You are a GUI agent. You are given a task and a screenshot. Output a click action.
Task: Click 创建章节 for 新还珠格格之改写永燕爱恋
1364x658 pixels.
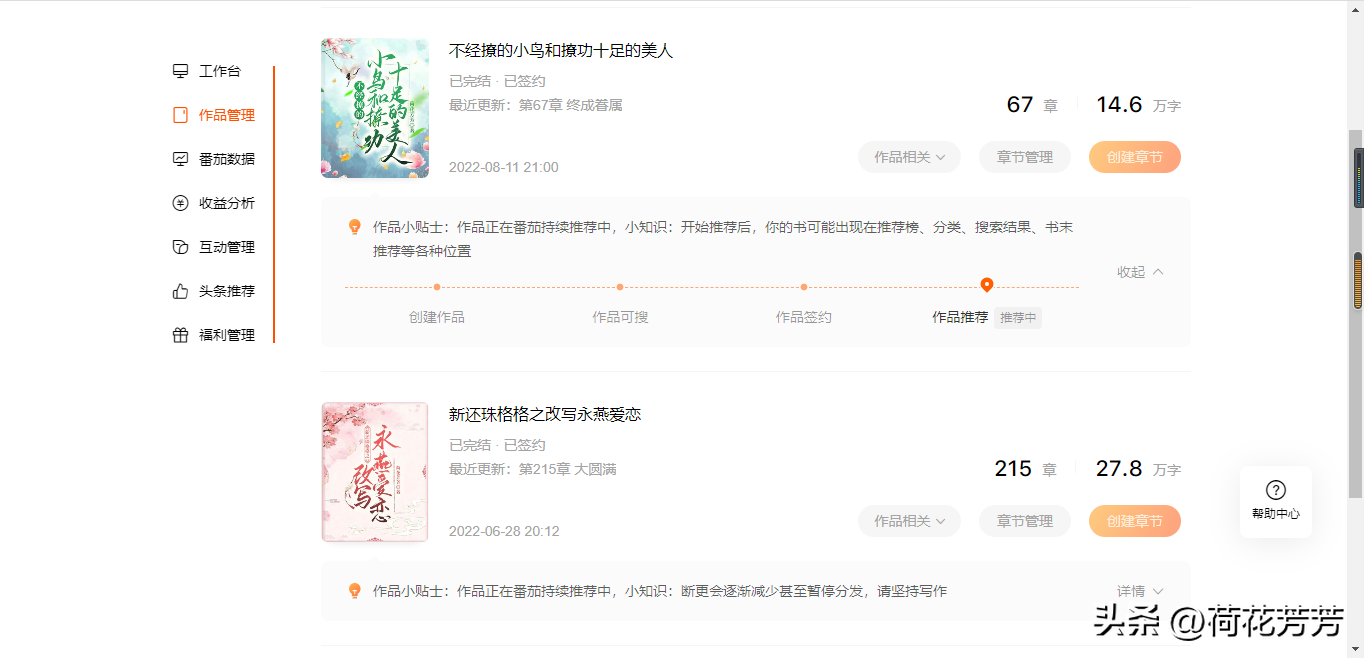[x=1135, y=521]
